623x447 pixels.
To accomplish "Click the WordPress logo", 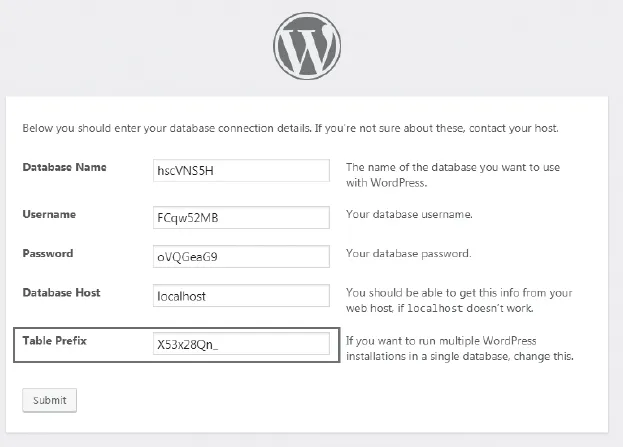I will 307,46.
